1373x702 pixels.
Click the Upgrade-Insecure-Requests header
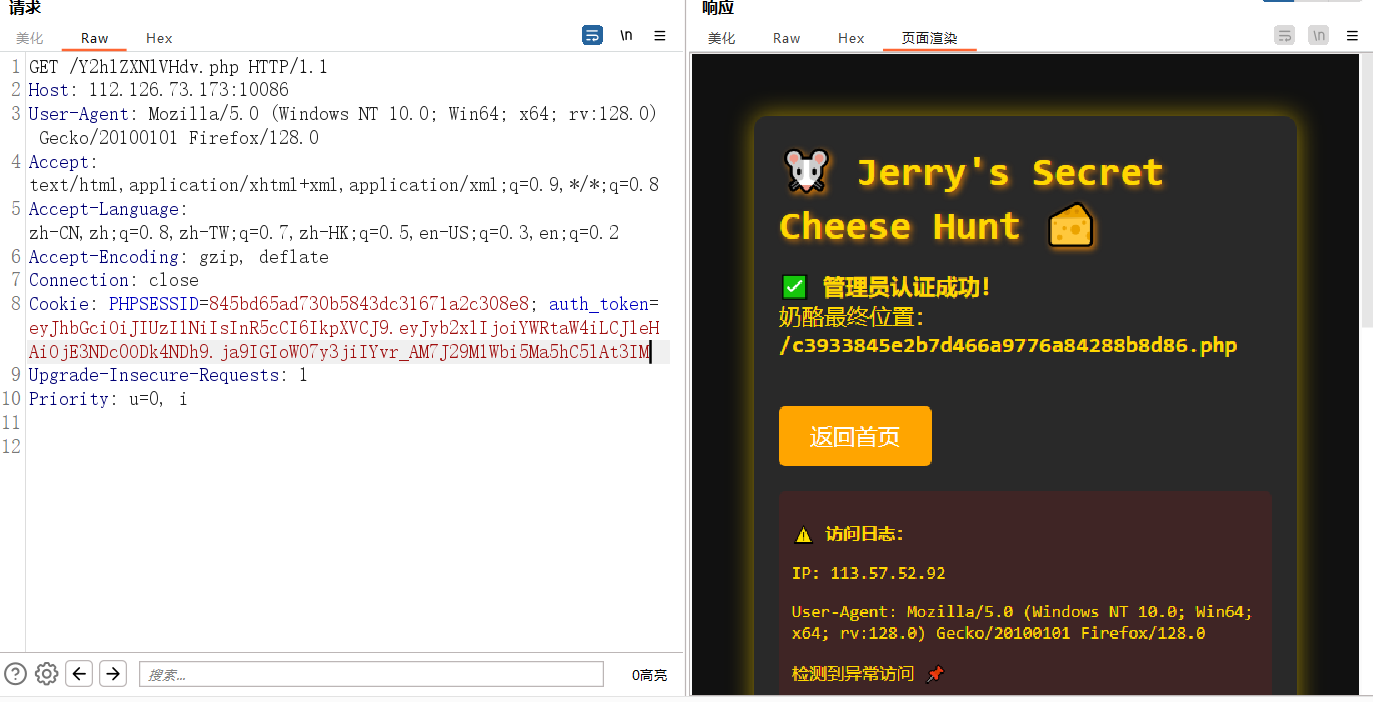(168, 375)
